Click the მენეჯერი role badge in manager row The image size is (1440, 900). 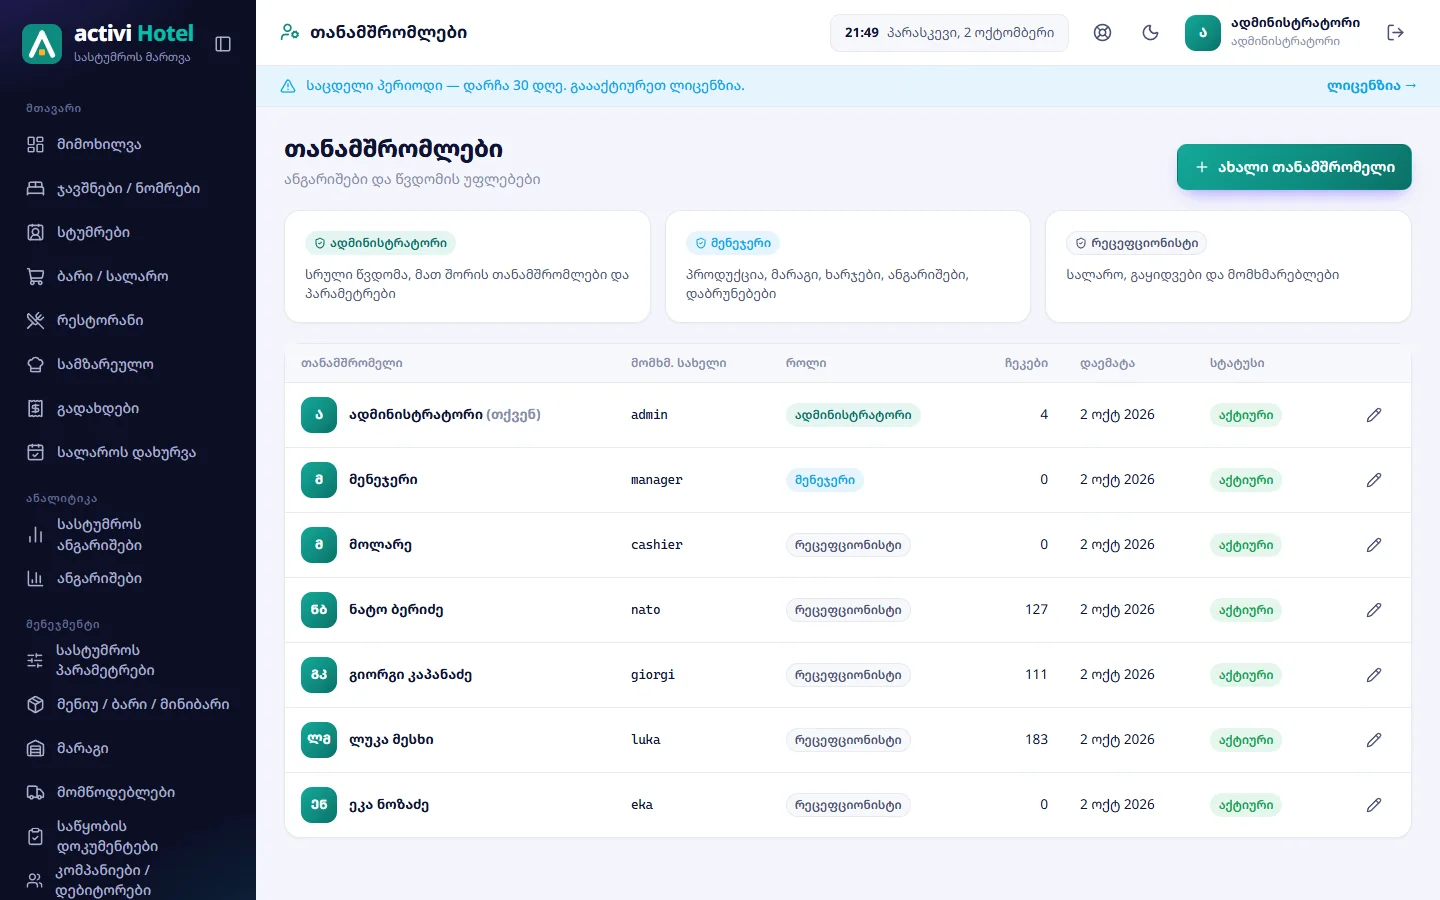coord(825,480)
